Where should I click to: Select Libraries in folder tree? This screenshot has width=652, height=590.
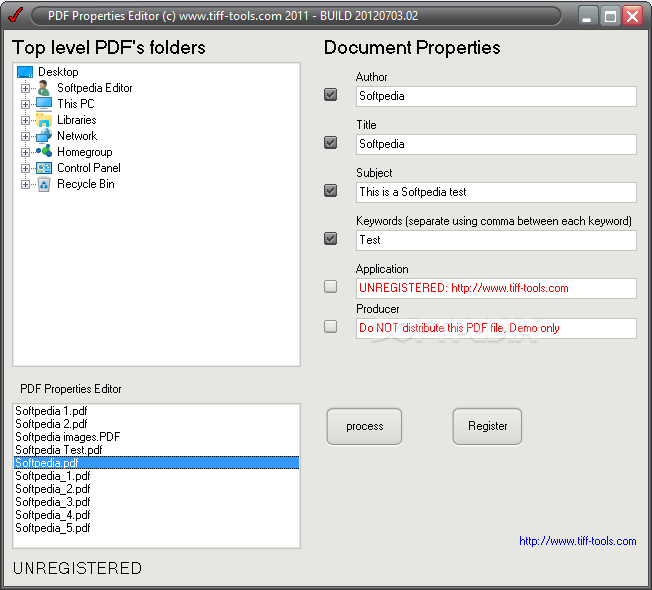click(x=77, y=120)
